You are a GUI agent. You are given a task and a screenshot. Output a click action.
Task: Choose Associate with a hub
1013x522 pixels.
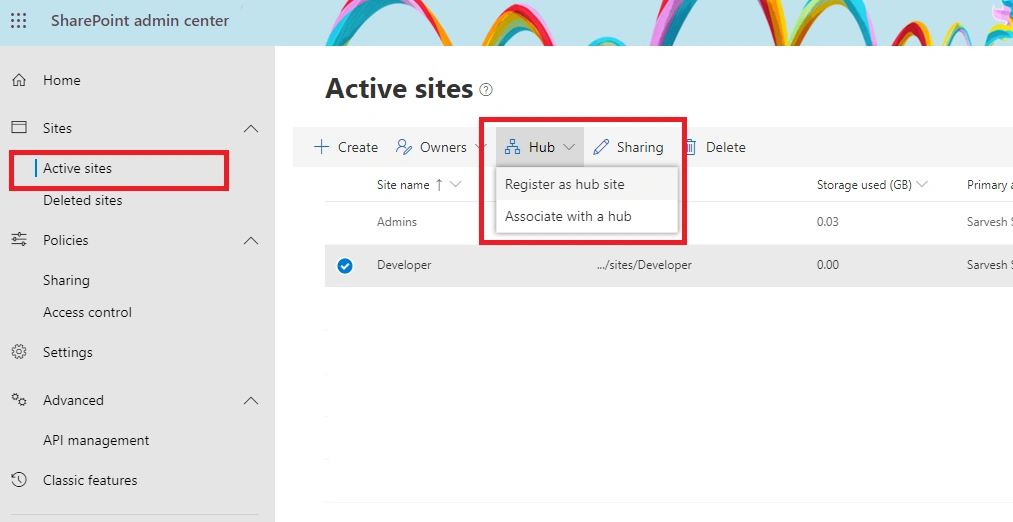587,216
